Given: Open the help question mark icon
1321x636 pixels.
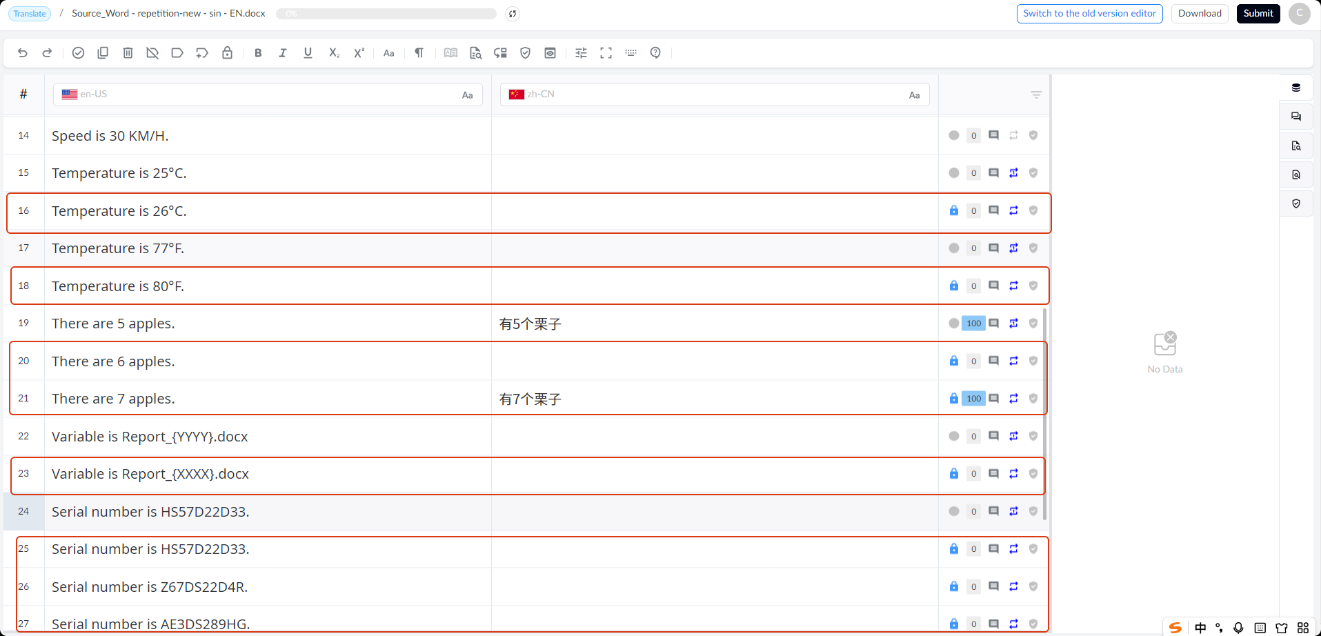Looking at the screenshot, I should point(656,53).
